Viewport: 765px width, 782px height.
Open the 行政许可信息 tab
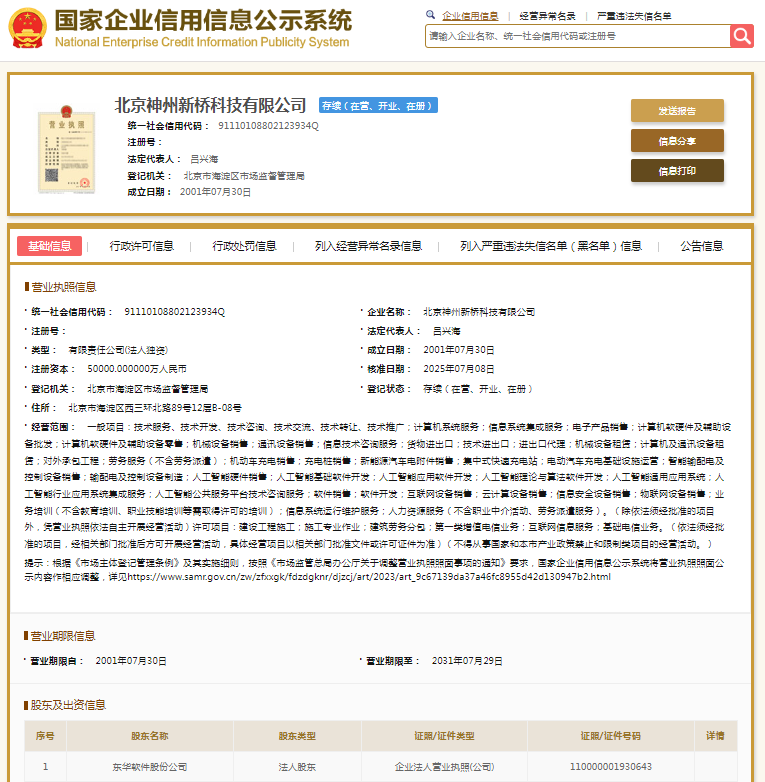(x=141, y=246)
